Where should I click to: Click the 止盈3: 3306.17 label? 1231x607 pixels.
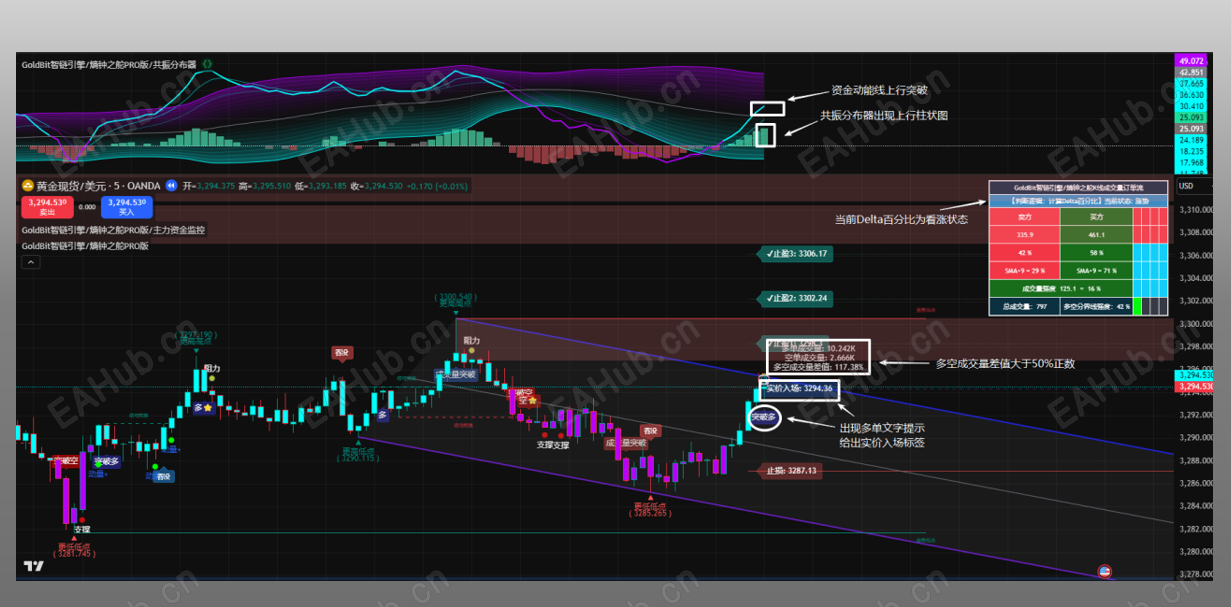tap(795, 254)
